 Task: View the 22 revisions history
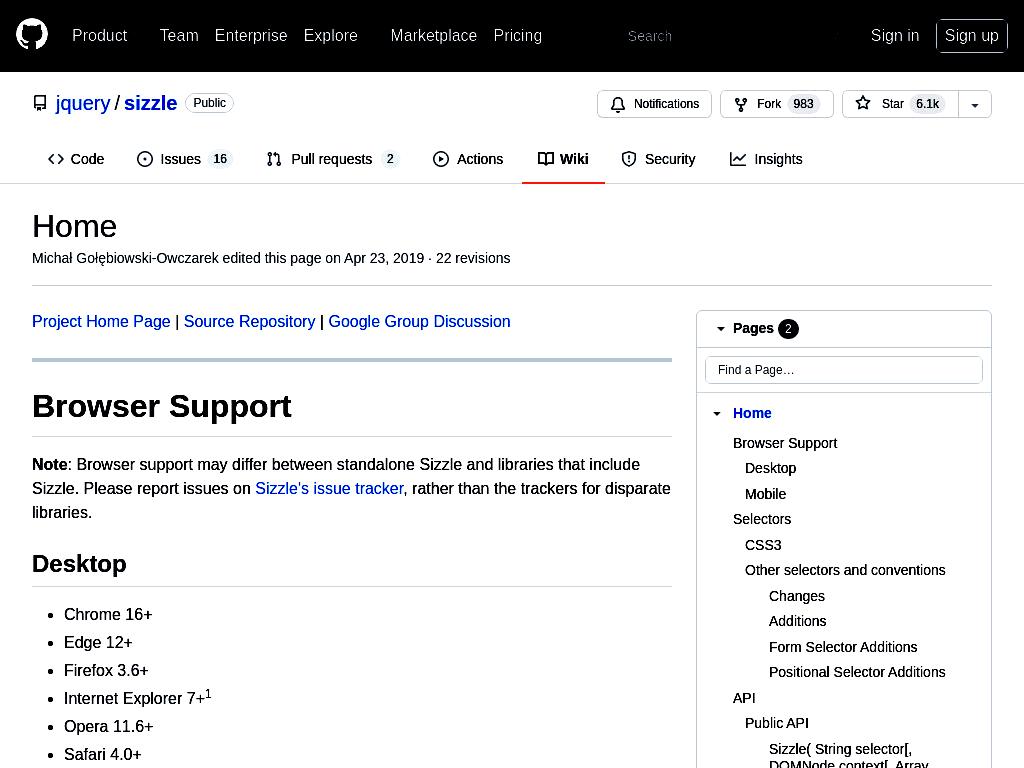click(x=473, y=258)
